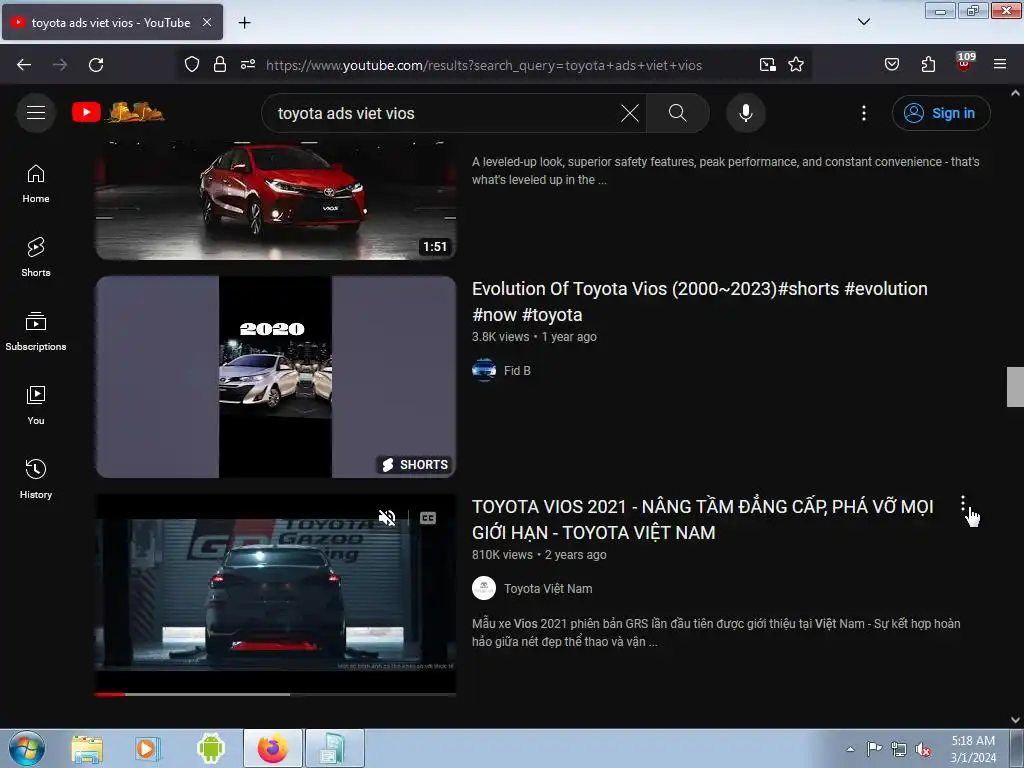Image resolution: width=1024 pixels, height=768 pixels.
Task: List all tabs dropdown arrow
Action: [x=863, y=22]
